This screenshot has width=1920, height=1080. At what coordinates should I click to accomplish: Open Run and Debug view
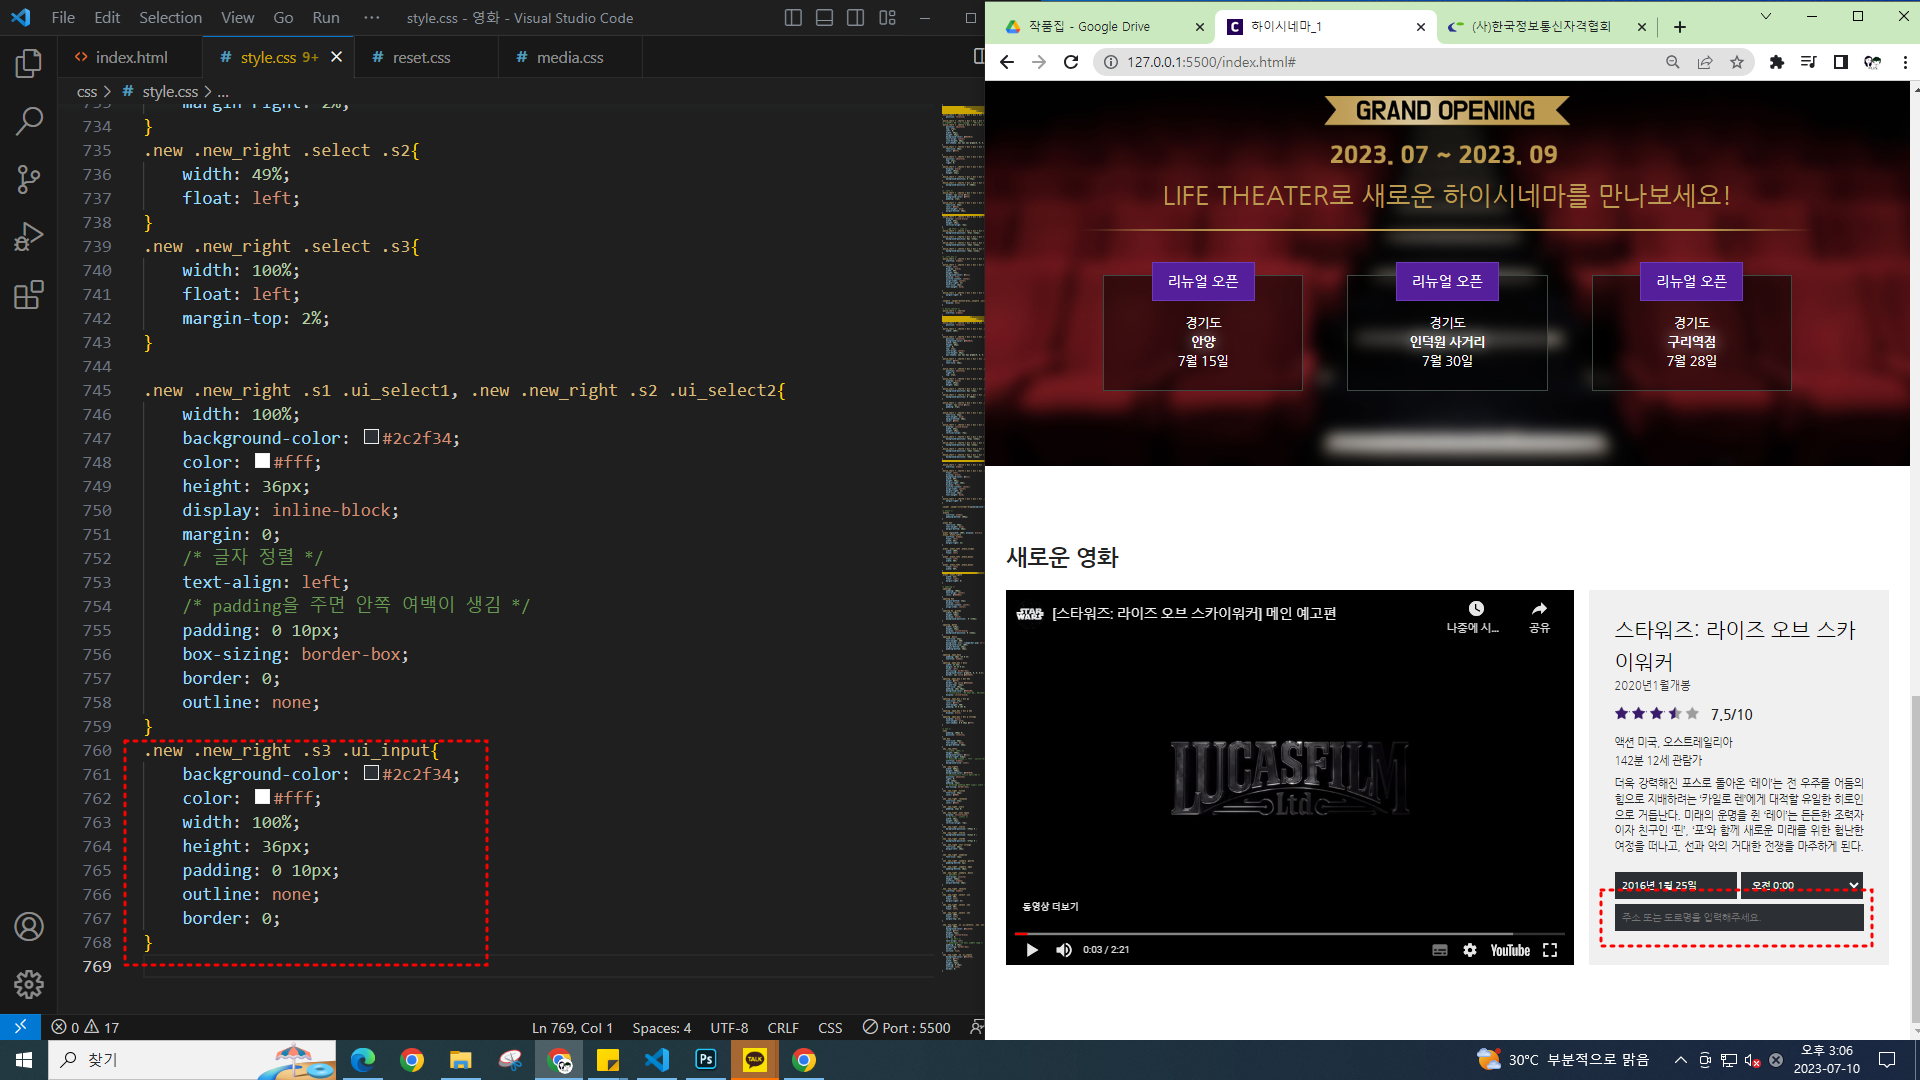pos(29,237)
